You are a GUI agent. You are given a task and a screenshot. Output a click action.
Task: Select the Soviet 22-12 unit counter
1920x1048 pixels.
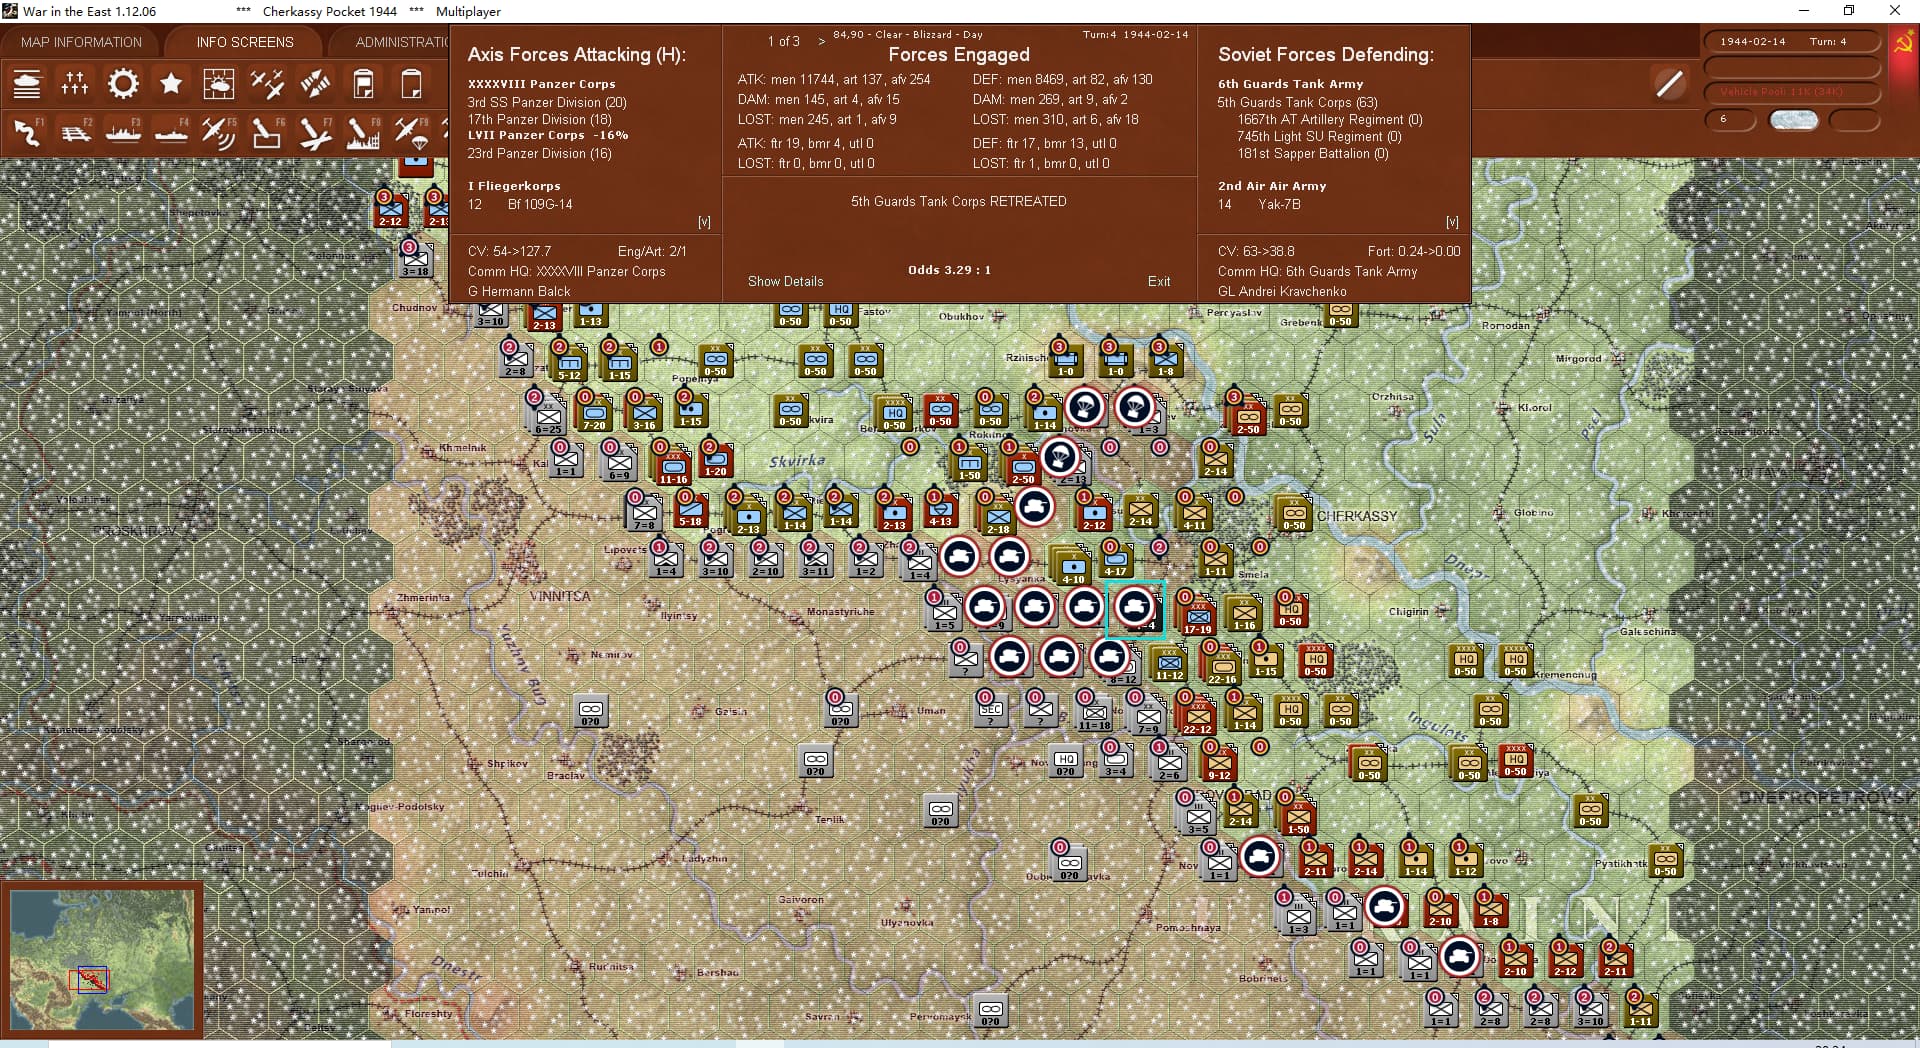tap(1197, 717)
